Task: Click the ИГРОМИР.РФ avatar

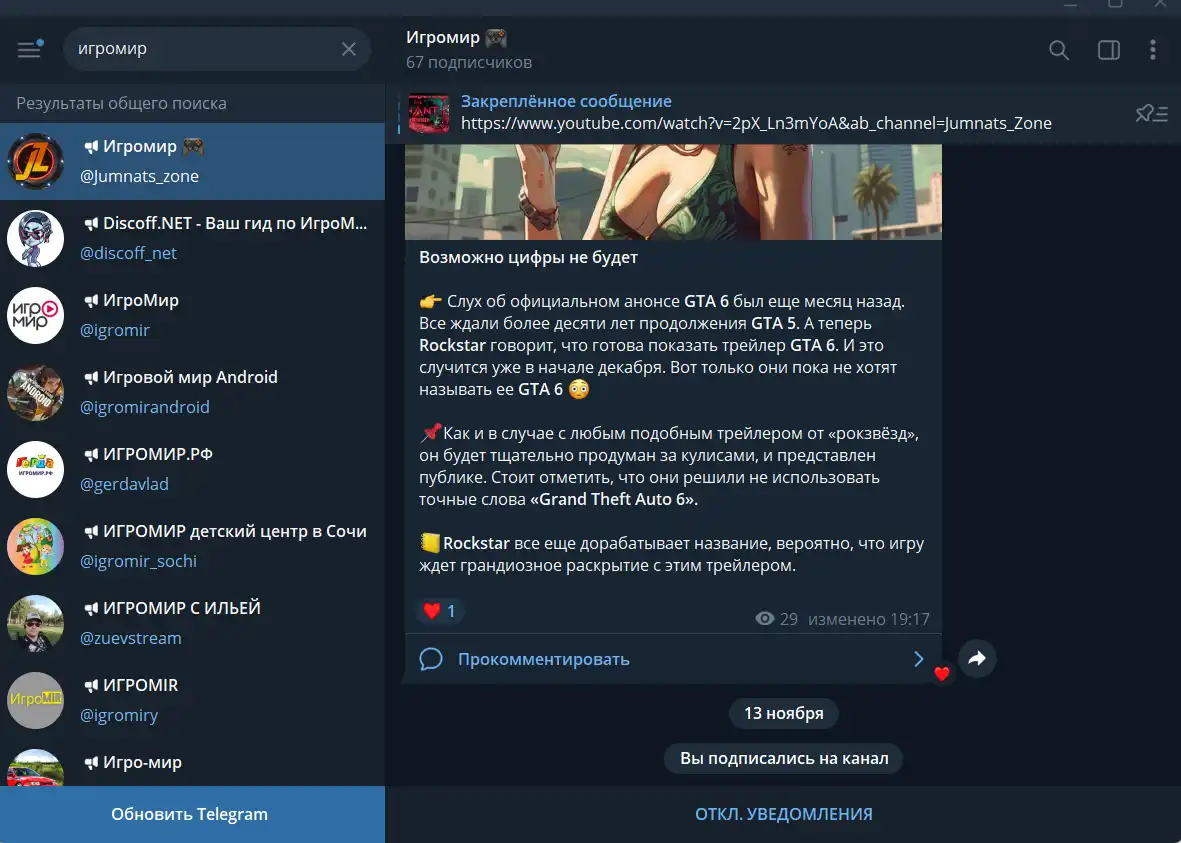Action: pos(35,469)
